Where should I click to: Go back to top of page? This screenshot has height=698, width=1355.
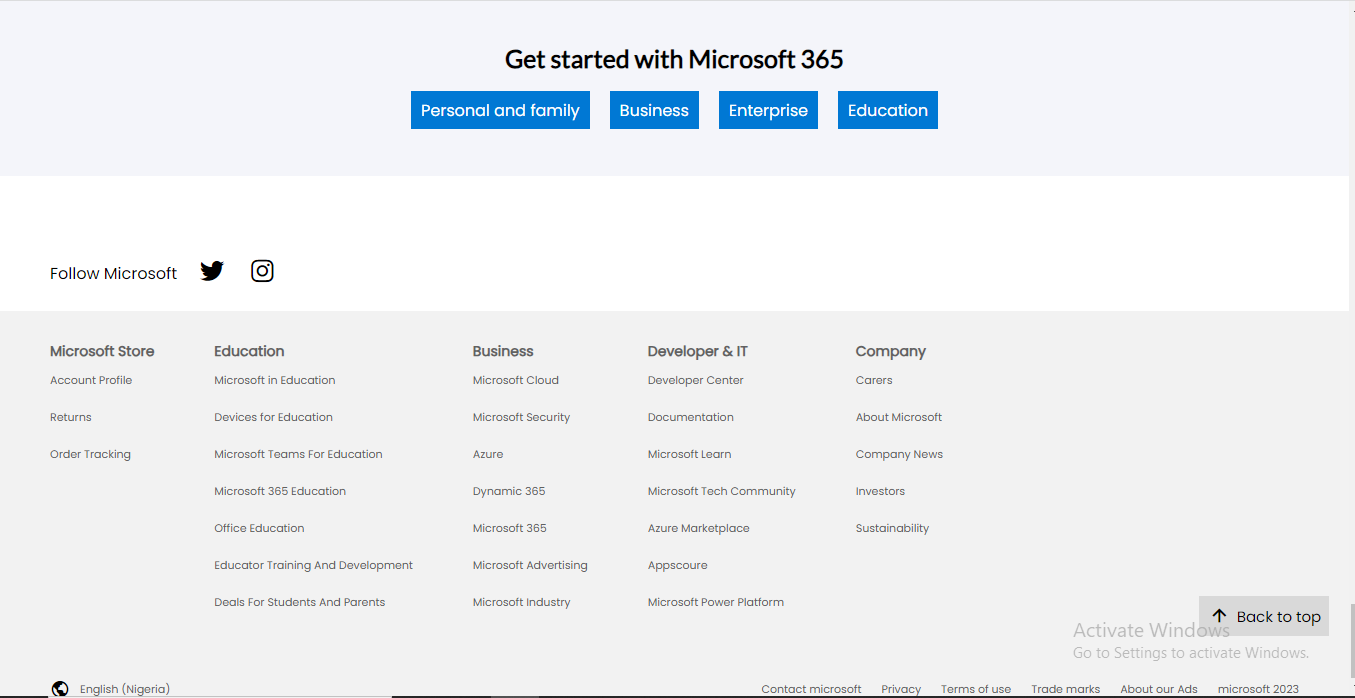[1264, 616]
